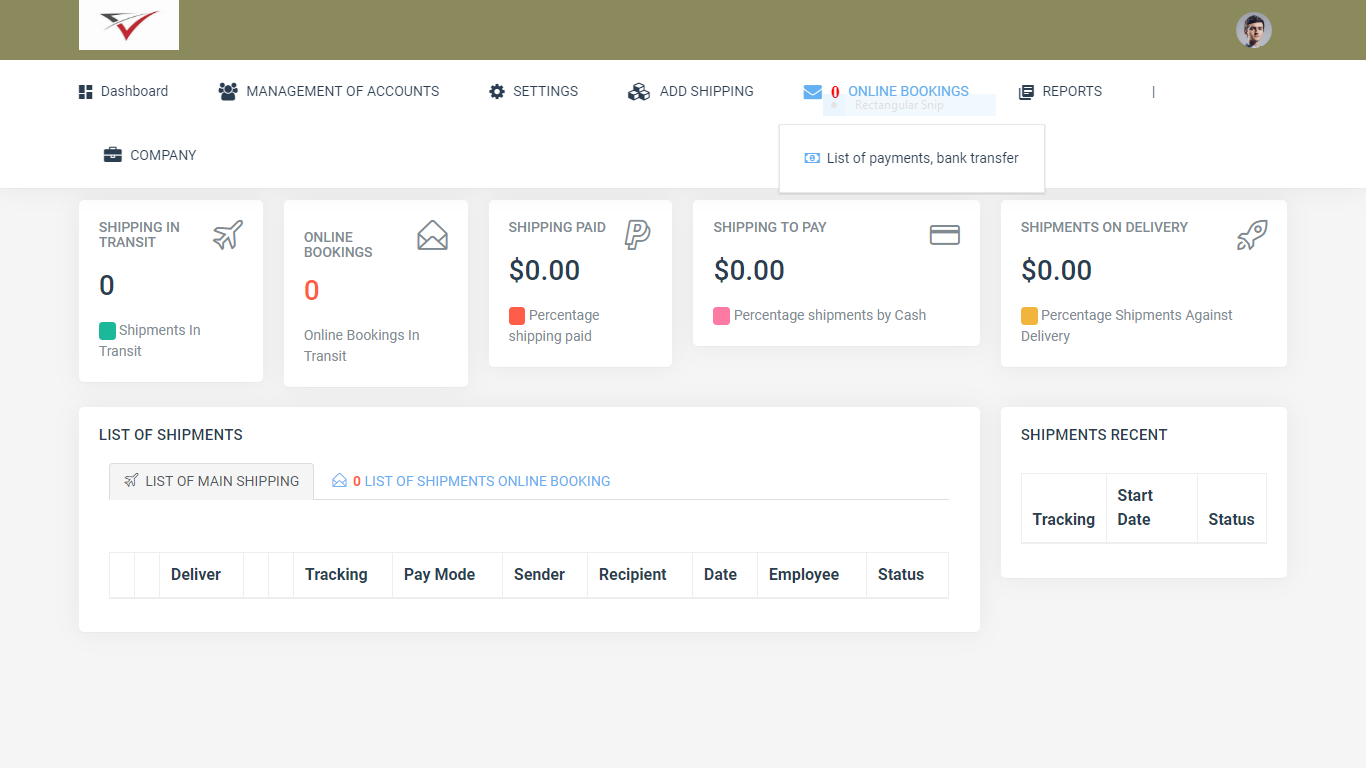Click the green Shipments In Transit swatch
This screenshot has height=768, width=1366.
[107, 331]
